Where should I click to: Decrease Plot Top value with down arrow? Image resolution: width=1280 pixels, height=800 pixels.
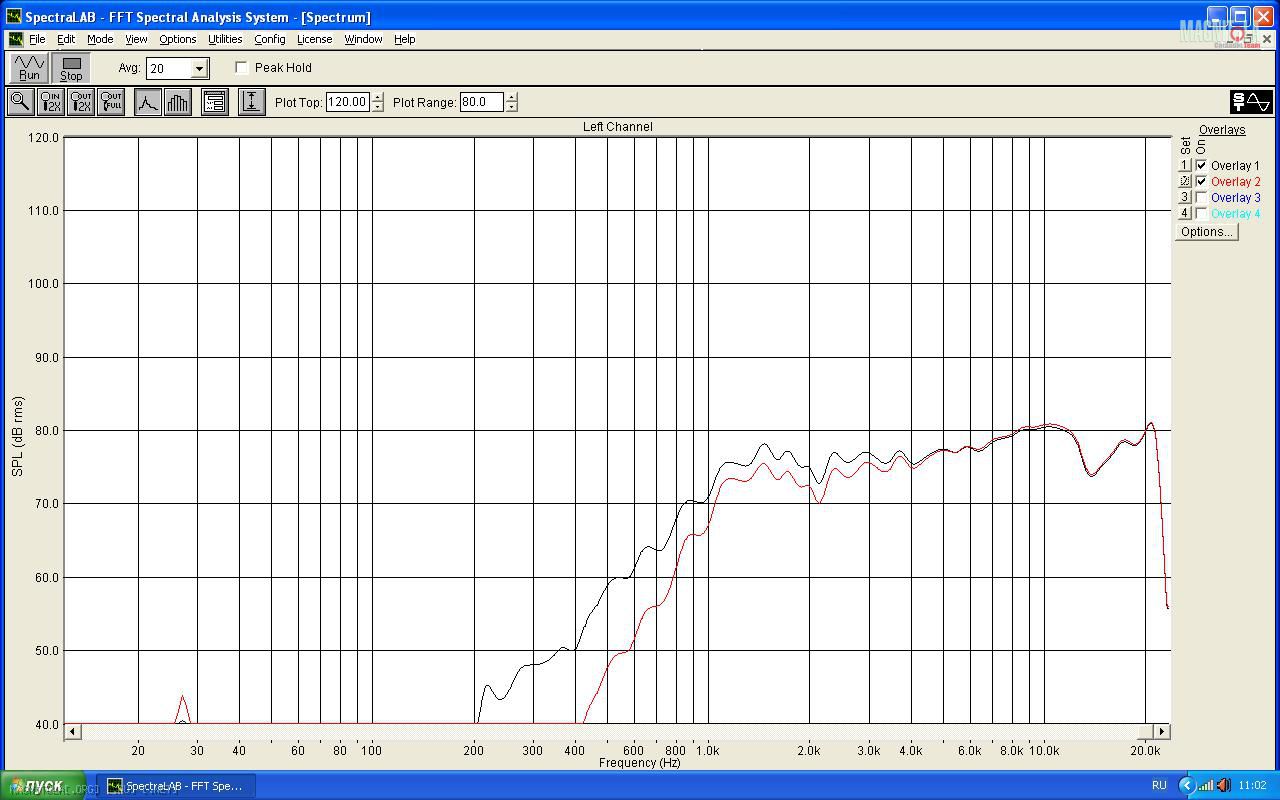(377, 107)
